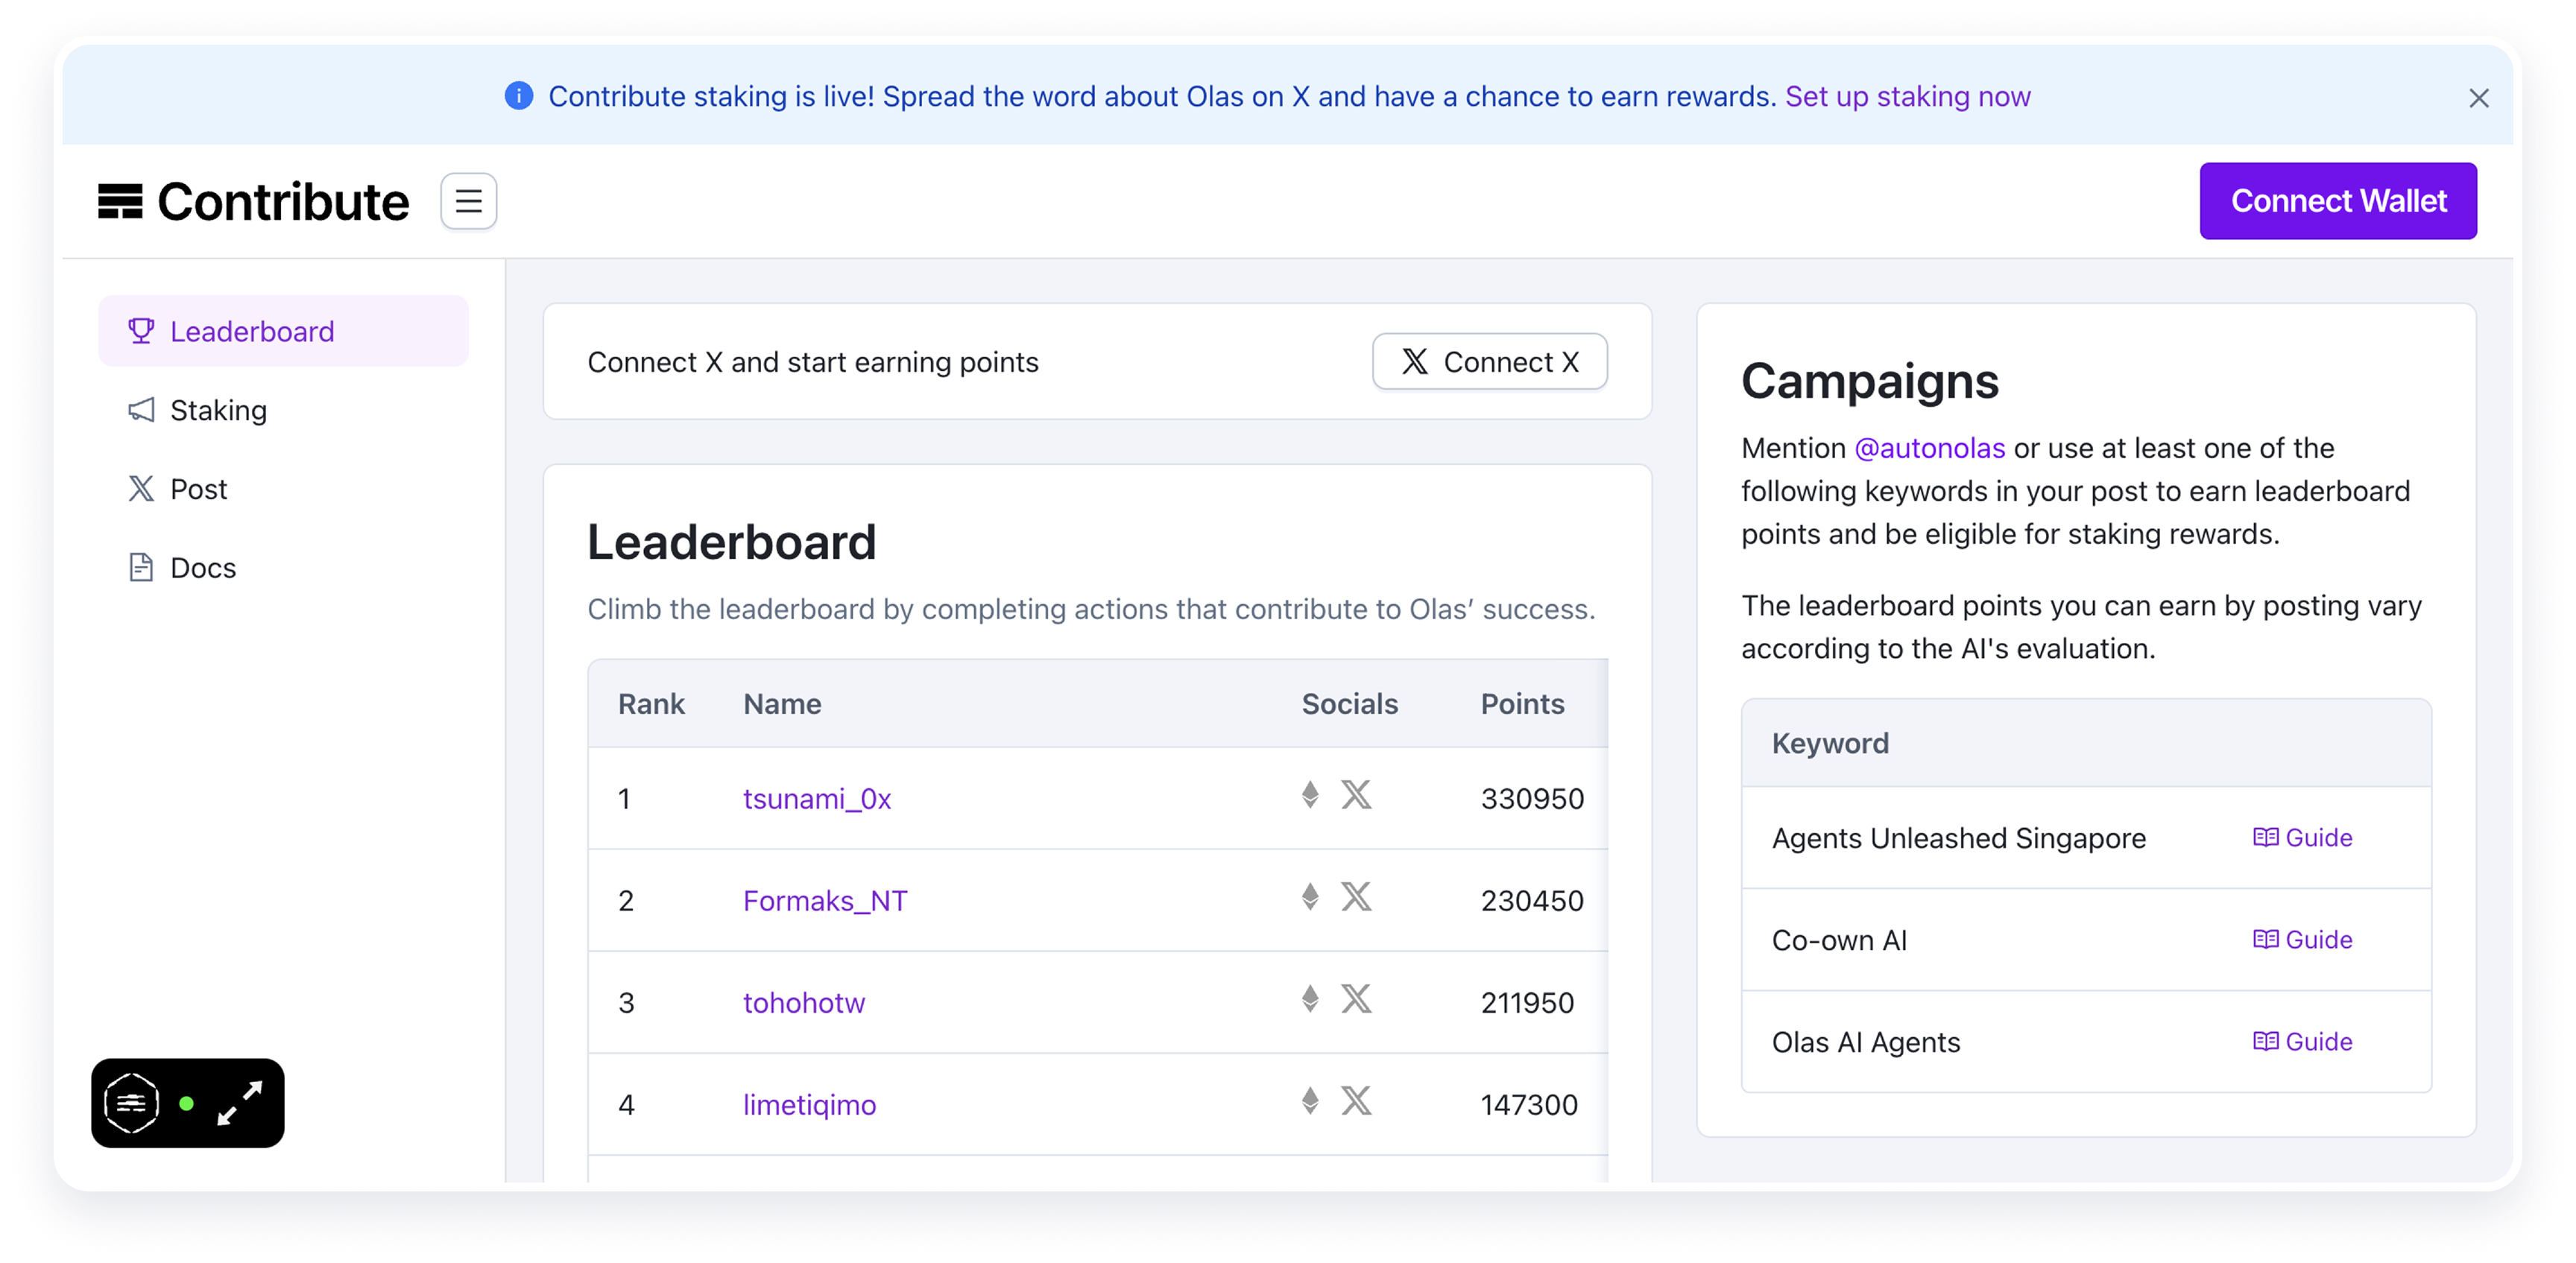Click the hexagon agent icon in black widget
2576x1263 pixels.
[132, 1103]
